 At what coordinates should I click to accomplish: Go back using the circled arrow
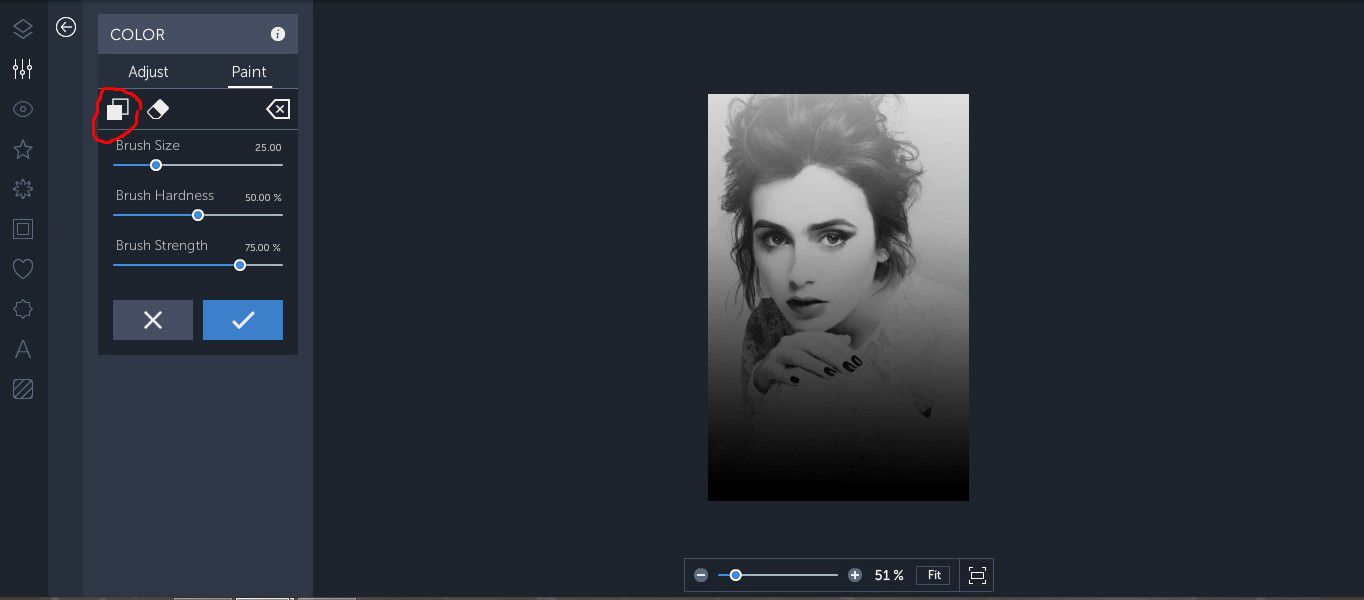(x=66, y=27)
